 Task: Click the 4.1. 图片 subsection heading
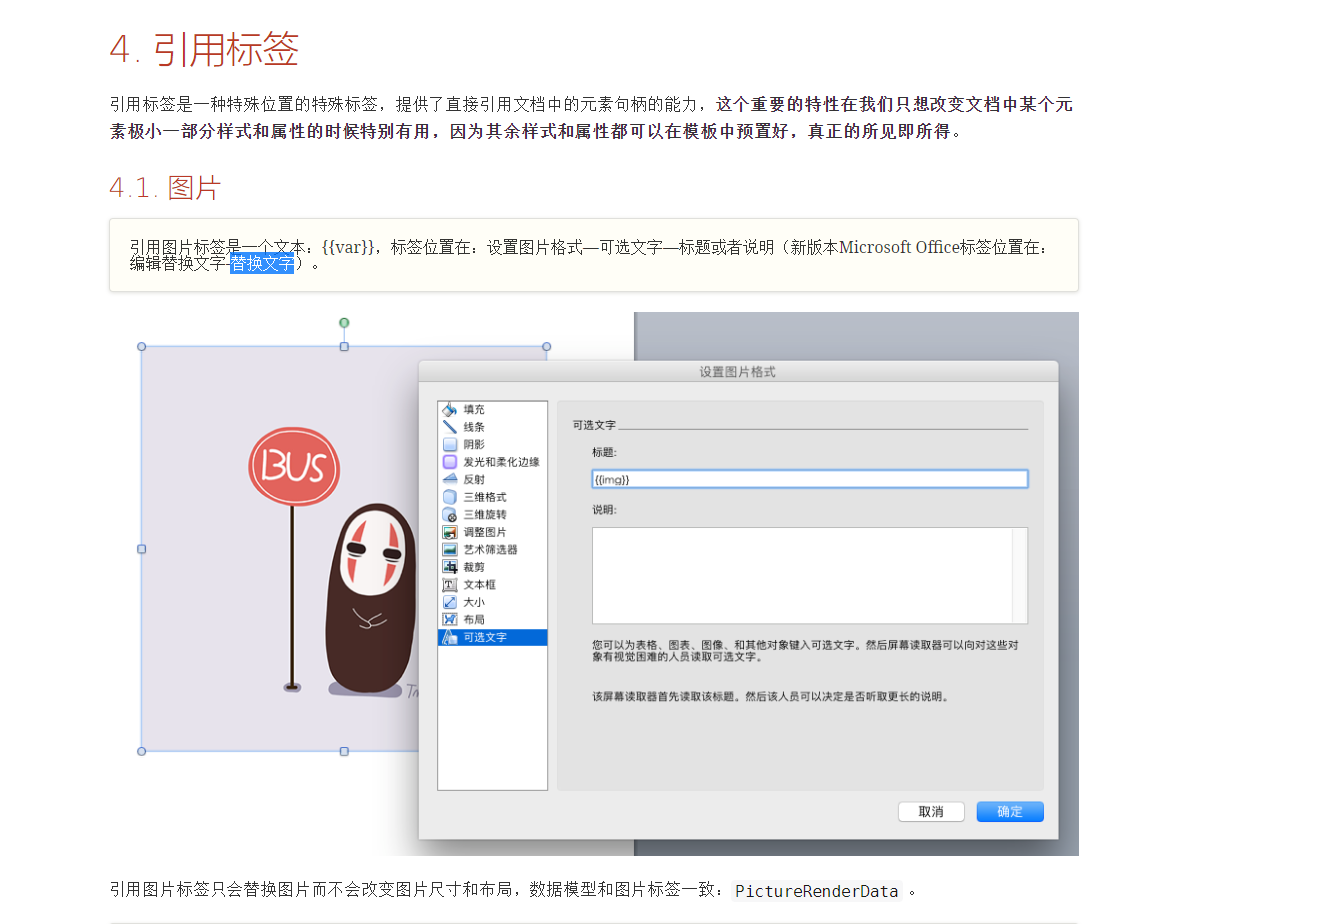165,187
